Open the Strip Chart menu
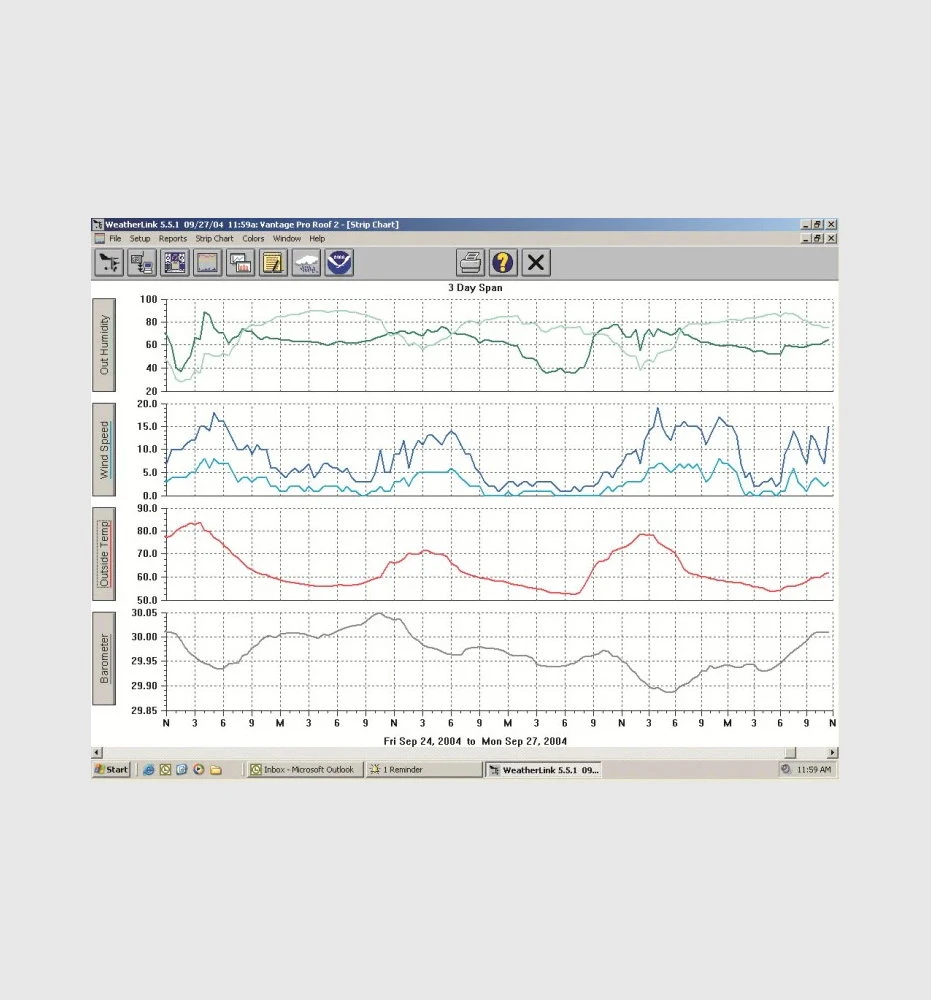Screen dimensions: 931x1000 (214, 239)
